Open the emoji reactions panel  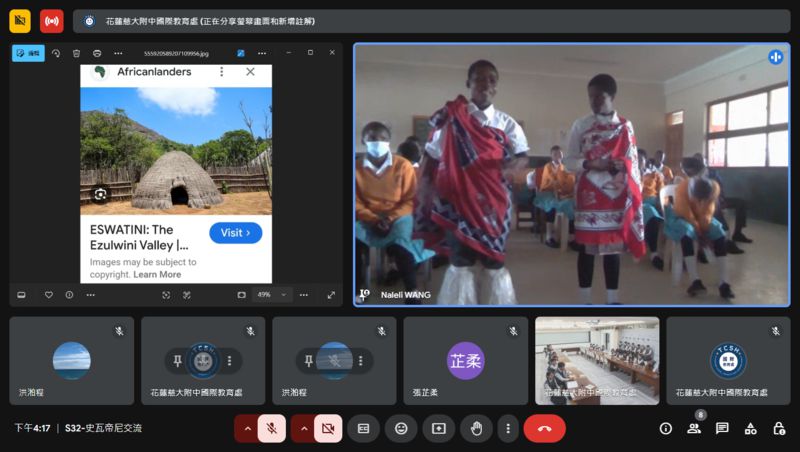click(401, 428)
